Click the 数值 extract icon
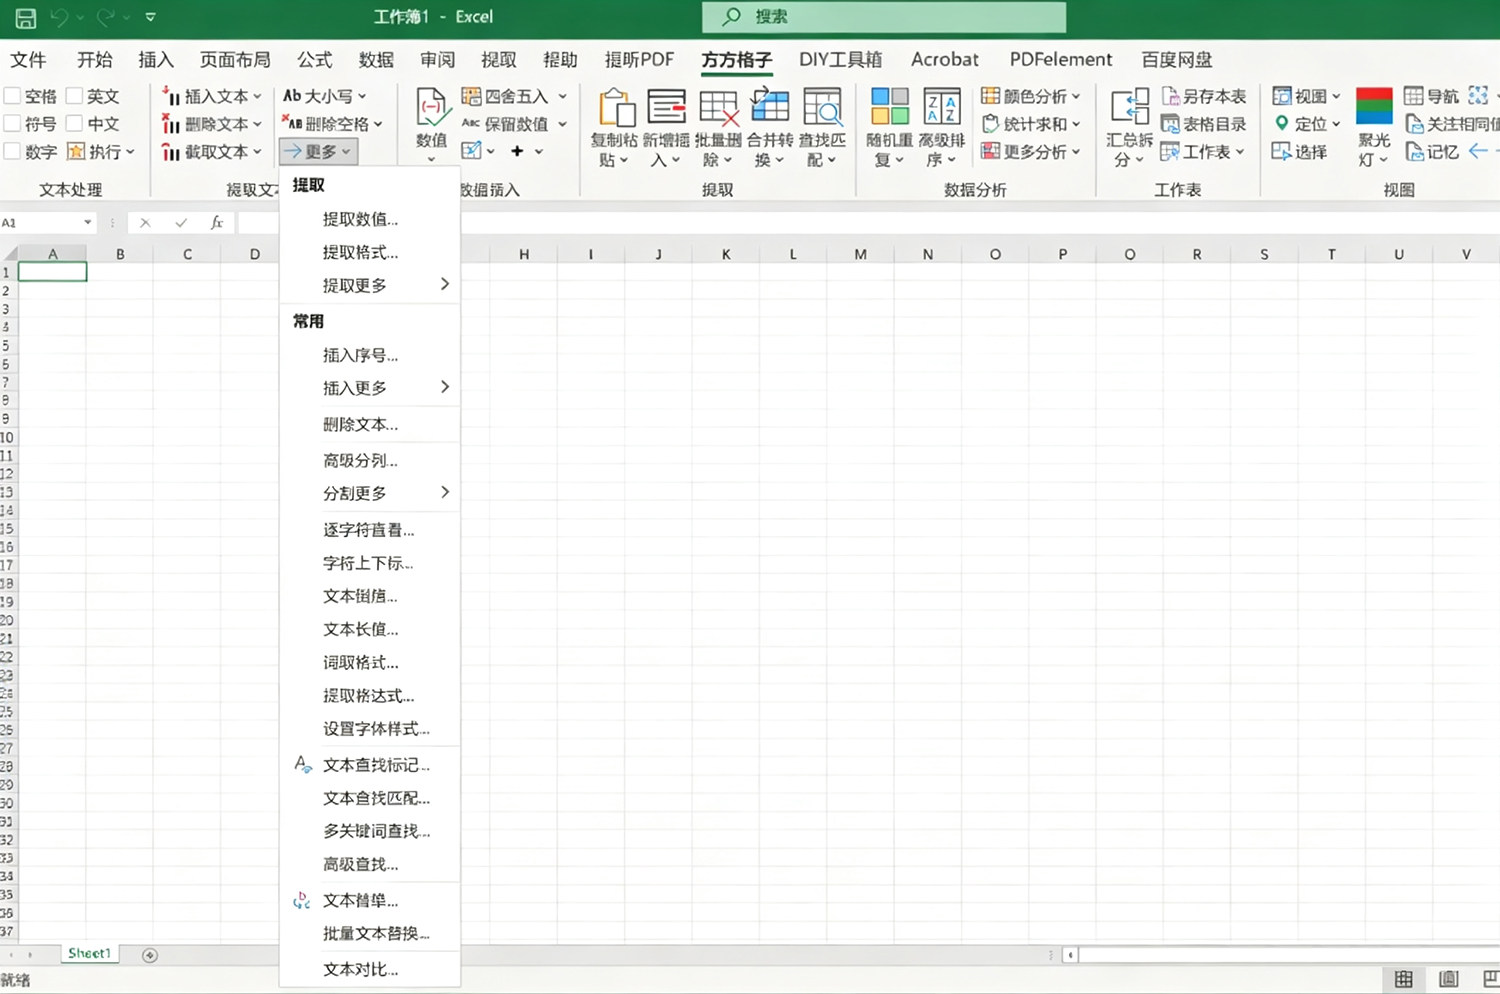 [432, 108]
